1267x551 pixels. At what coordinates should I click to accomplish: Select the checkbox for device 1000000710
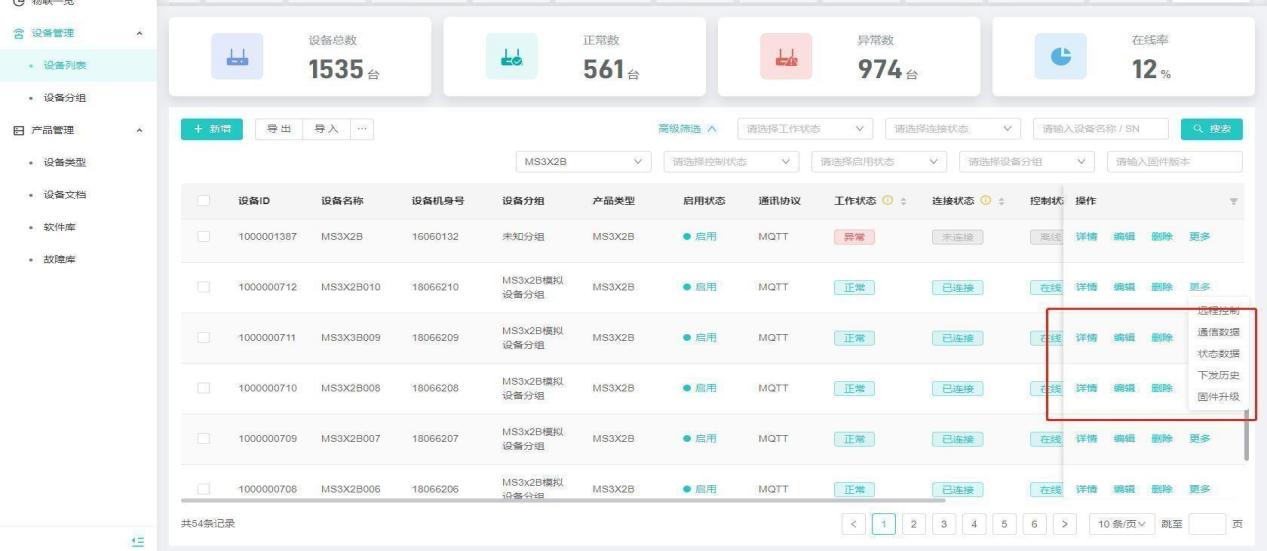(x=204, y=389)
